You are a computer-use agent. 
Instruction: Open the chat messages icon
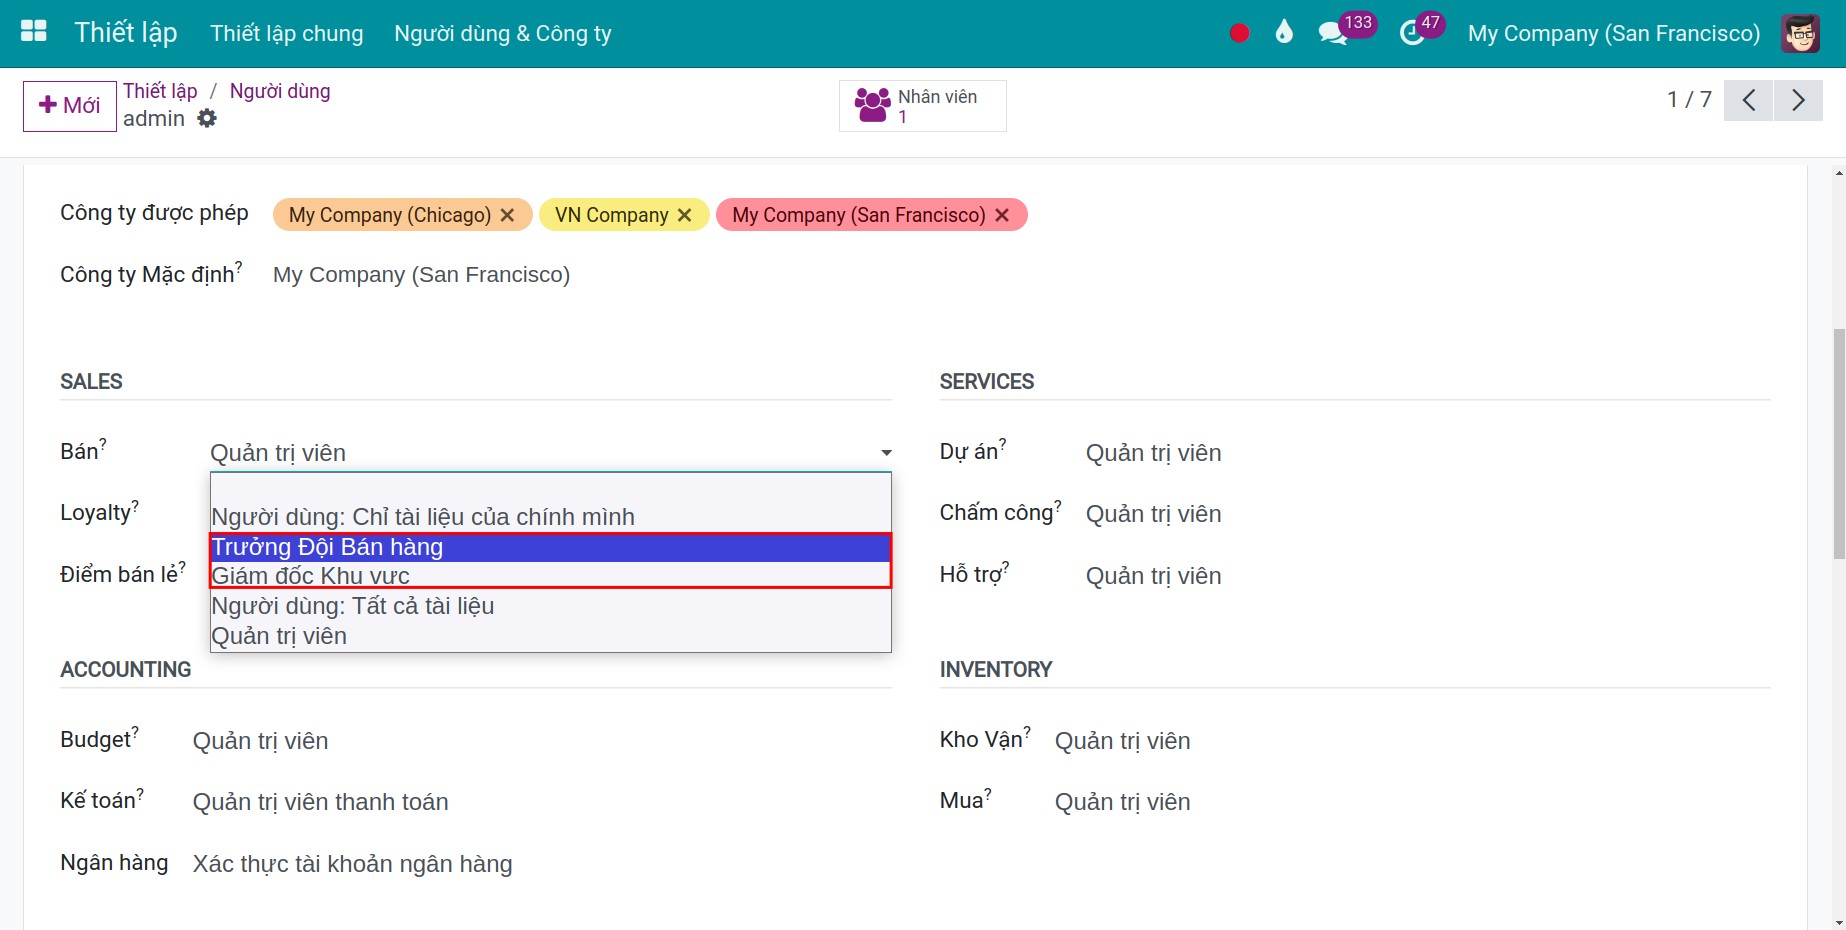[x=1332, y=34]
